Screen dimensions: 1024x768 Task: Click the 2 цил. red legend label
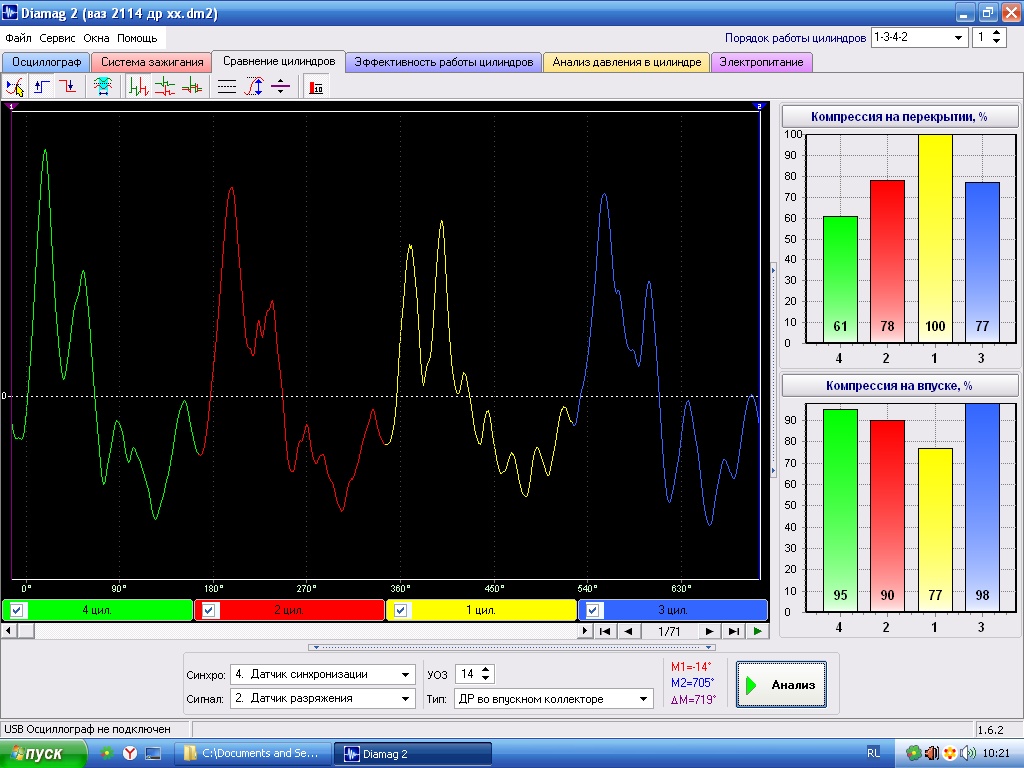click(289, 610)
